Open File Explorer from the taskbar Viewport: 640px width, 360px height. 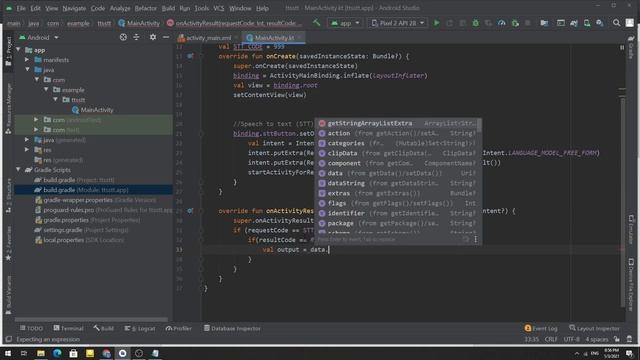(x=40, y=353)
